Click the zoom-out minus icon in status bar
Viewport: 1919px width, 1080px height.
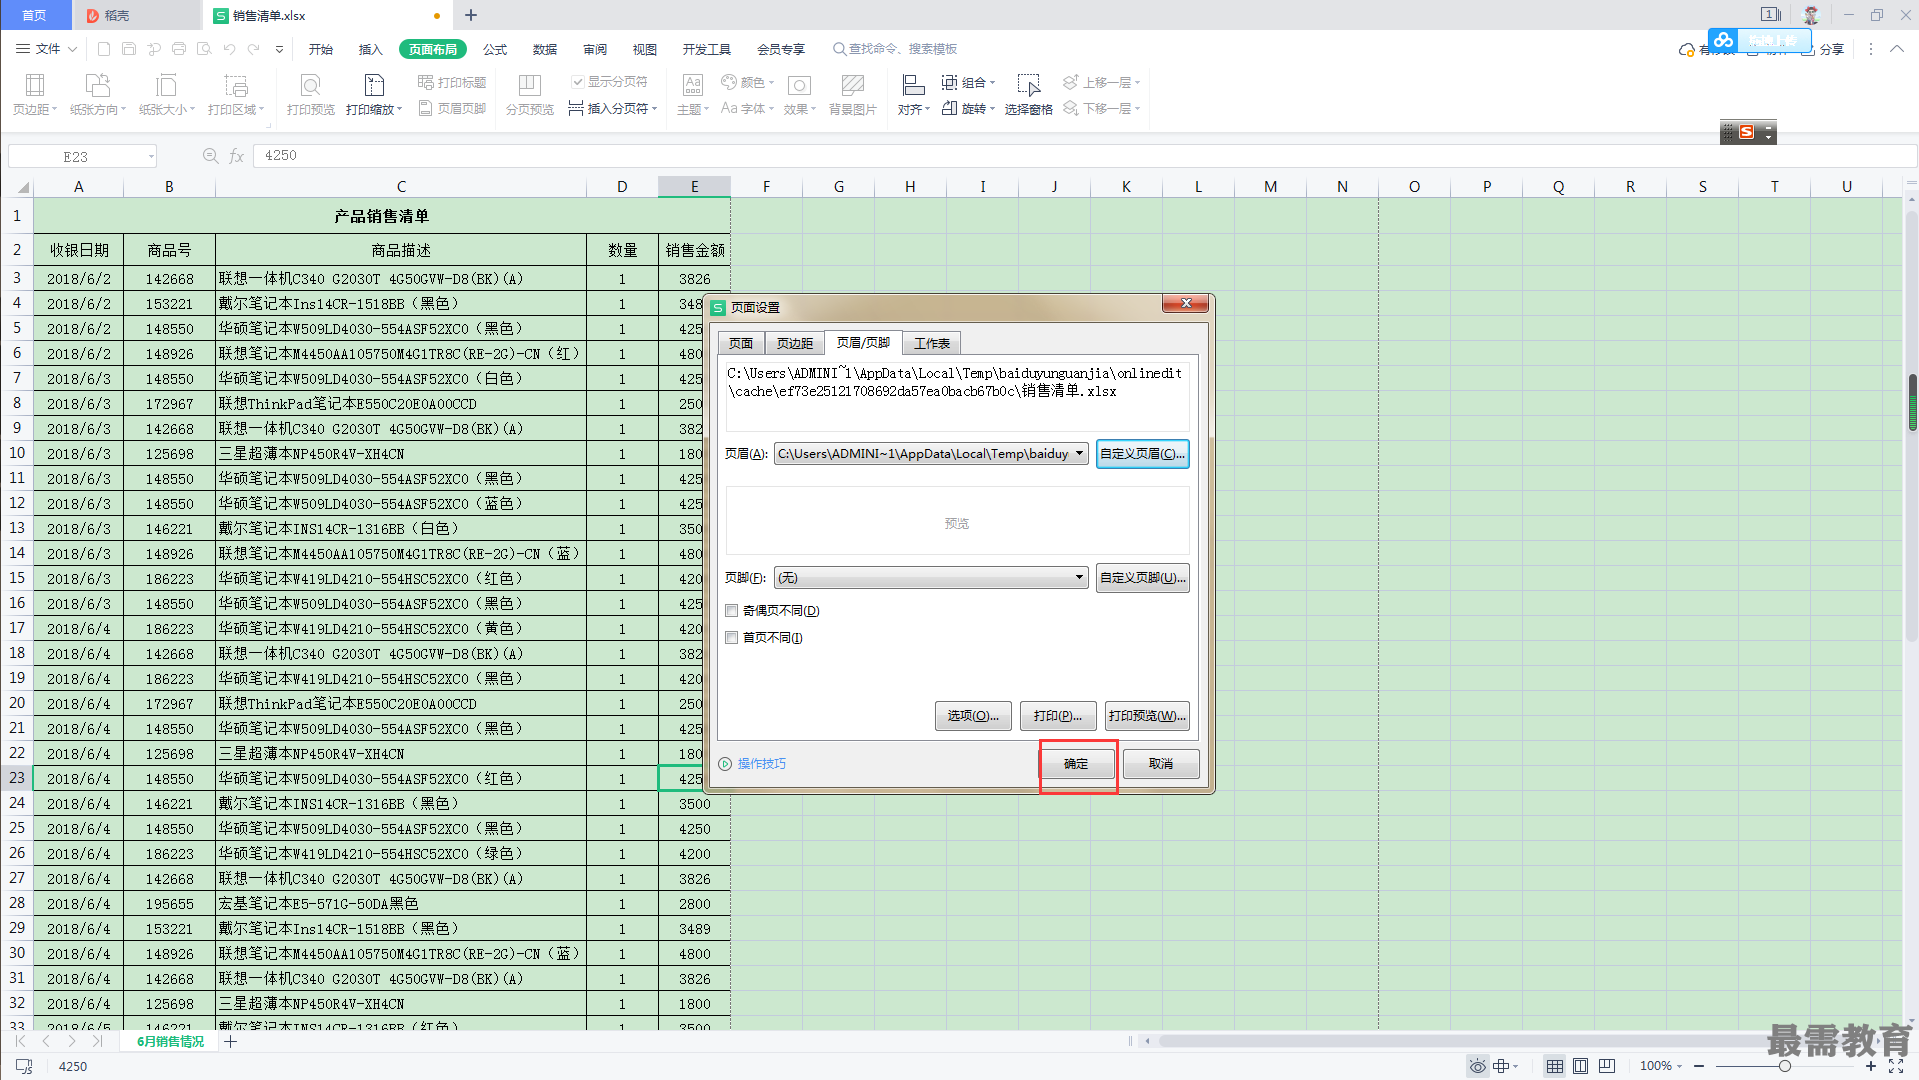[x=1699, y=1066]
